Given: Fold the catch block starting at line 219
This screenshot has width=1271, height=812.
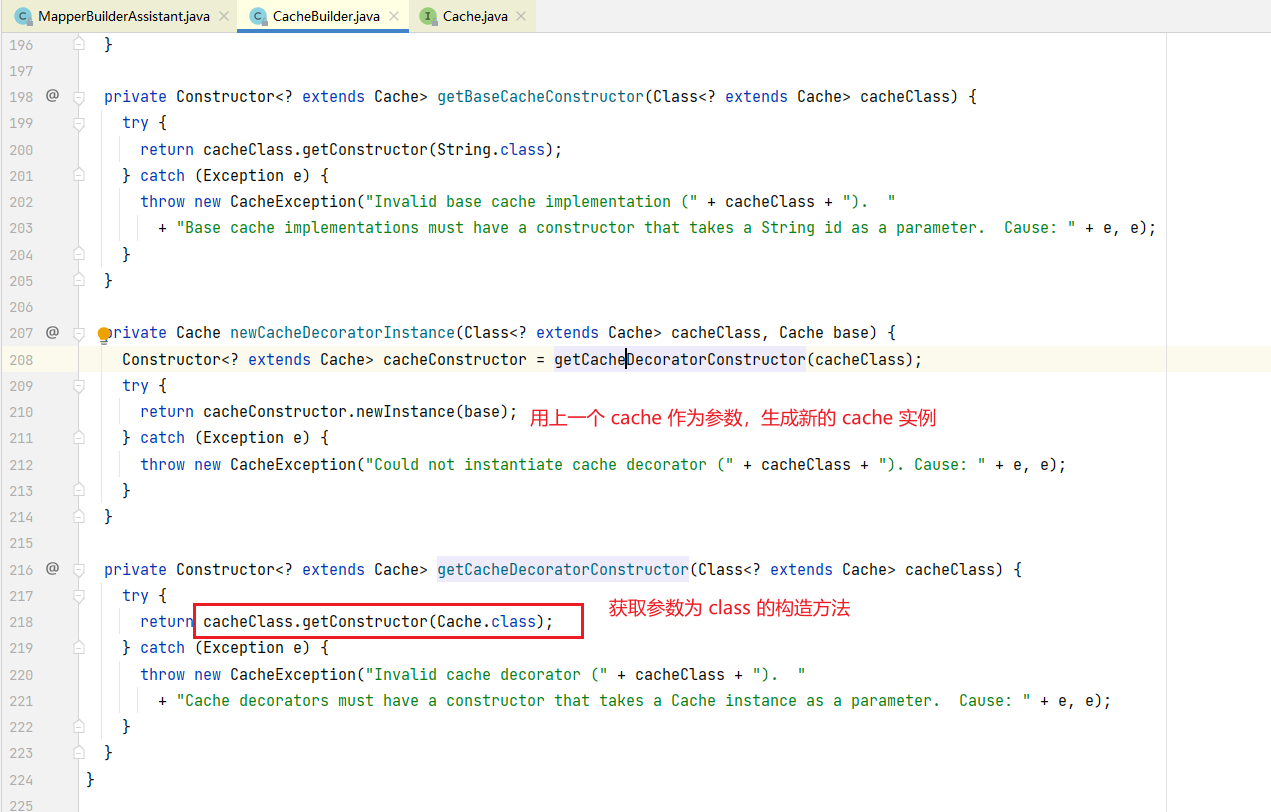Looking at the screenshot, I should 78,648.
